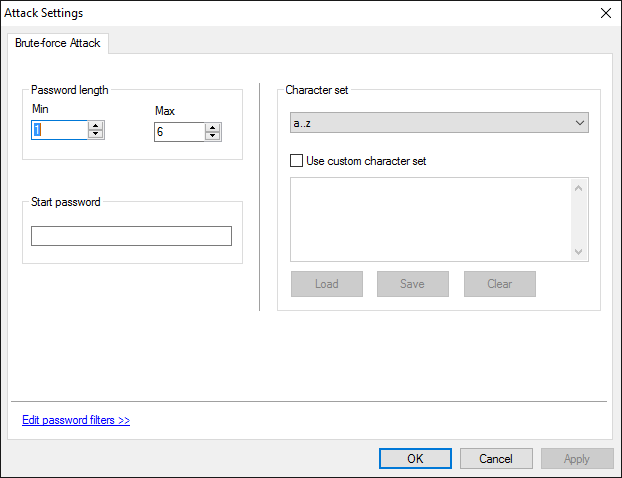Increase the Max password length spinner

tap(213, 128)
